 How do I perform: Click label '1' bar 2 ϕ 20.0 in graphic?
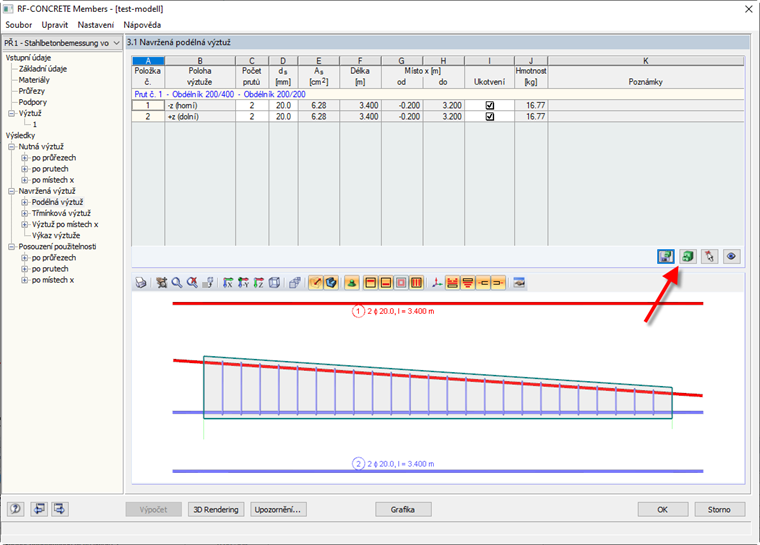click(x=393, y=311)
